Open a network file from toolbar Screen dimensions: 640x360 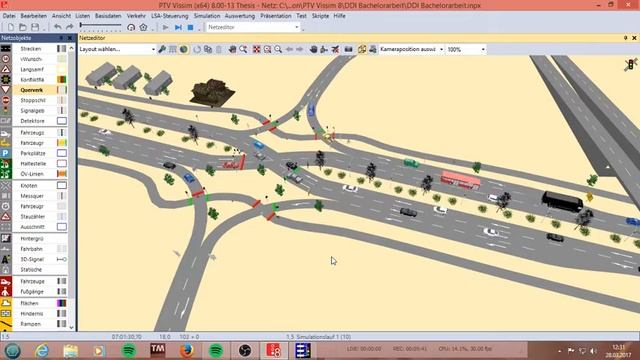[x=22, y=27]
